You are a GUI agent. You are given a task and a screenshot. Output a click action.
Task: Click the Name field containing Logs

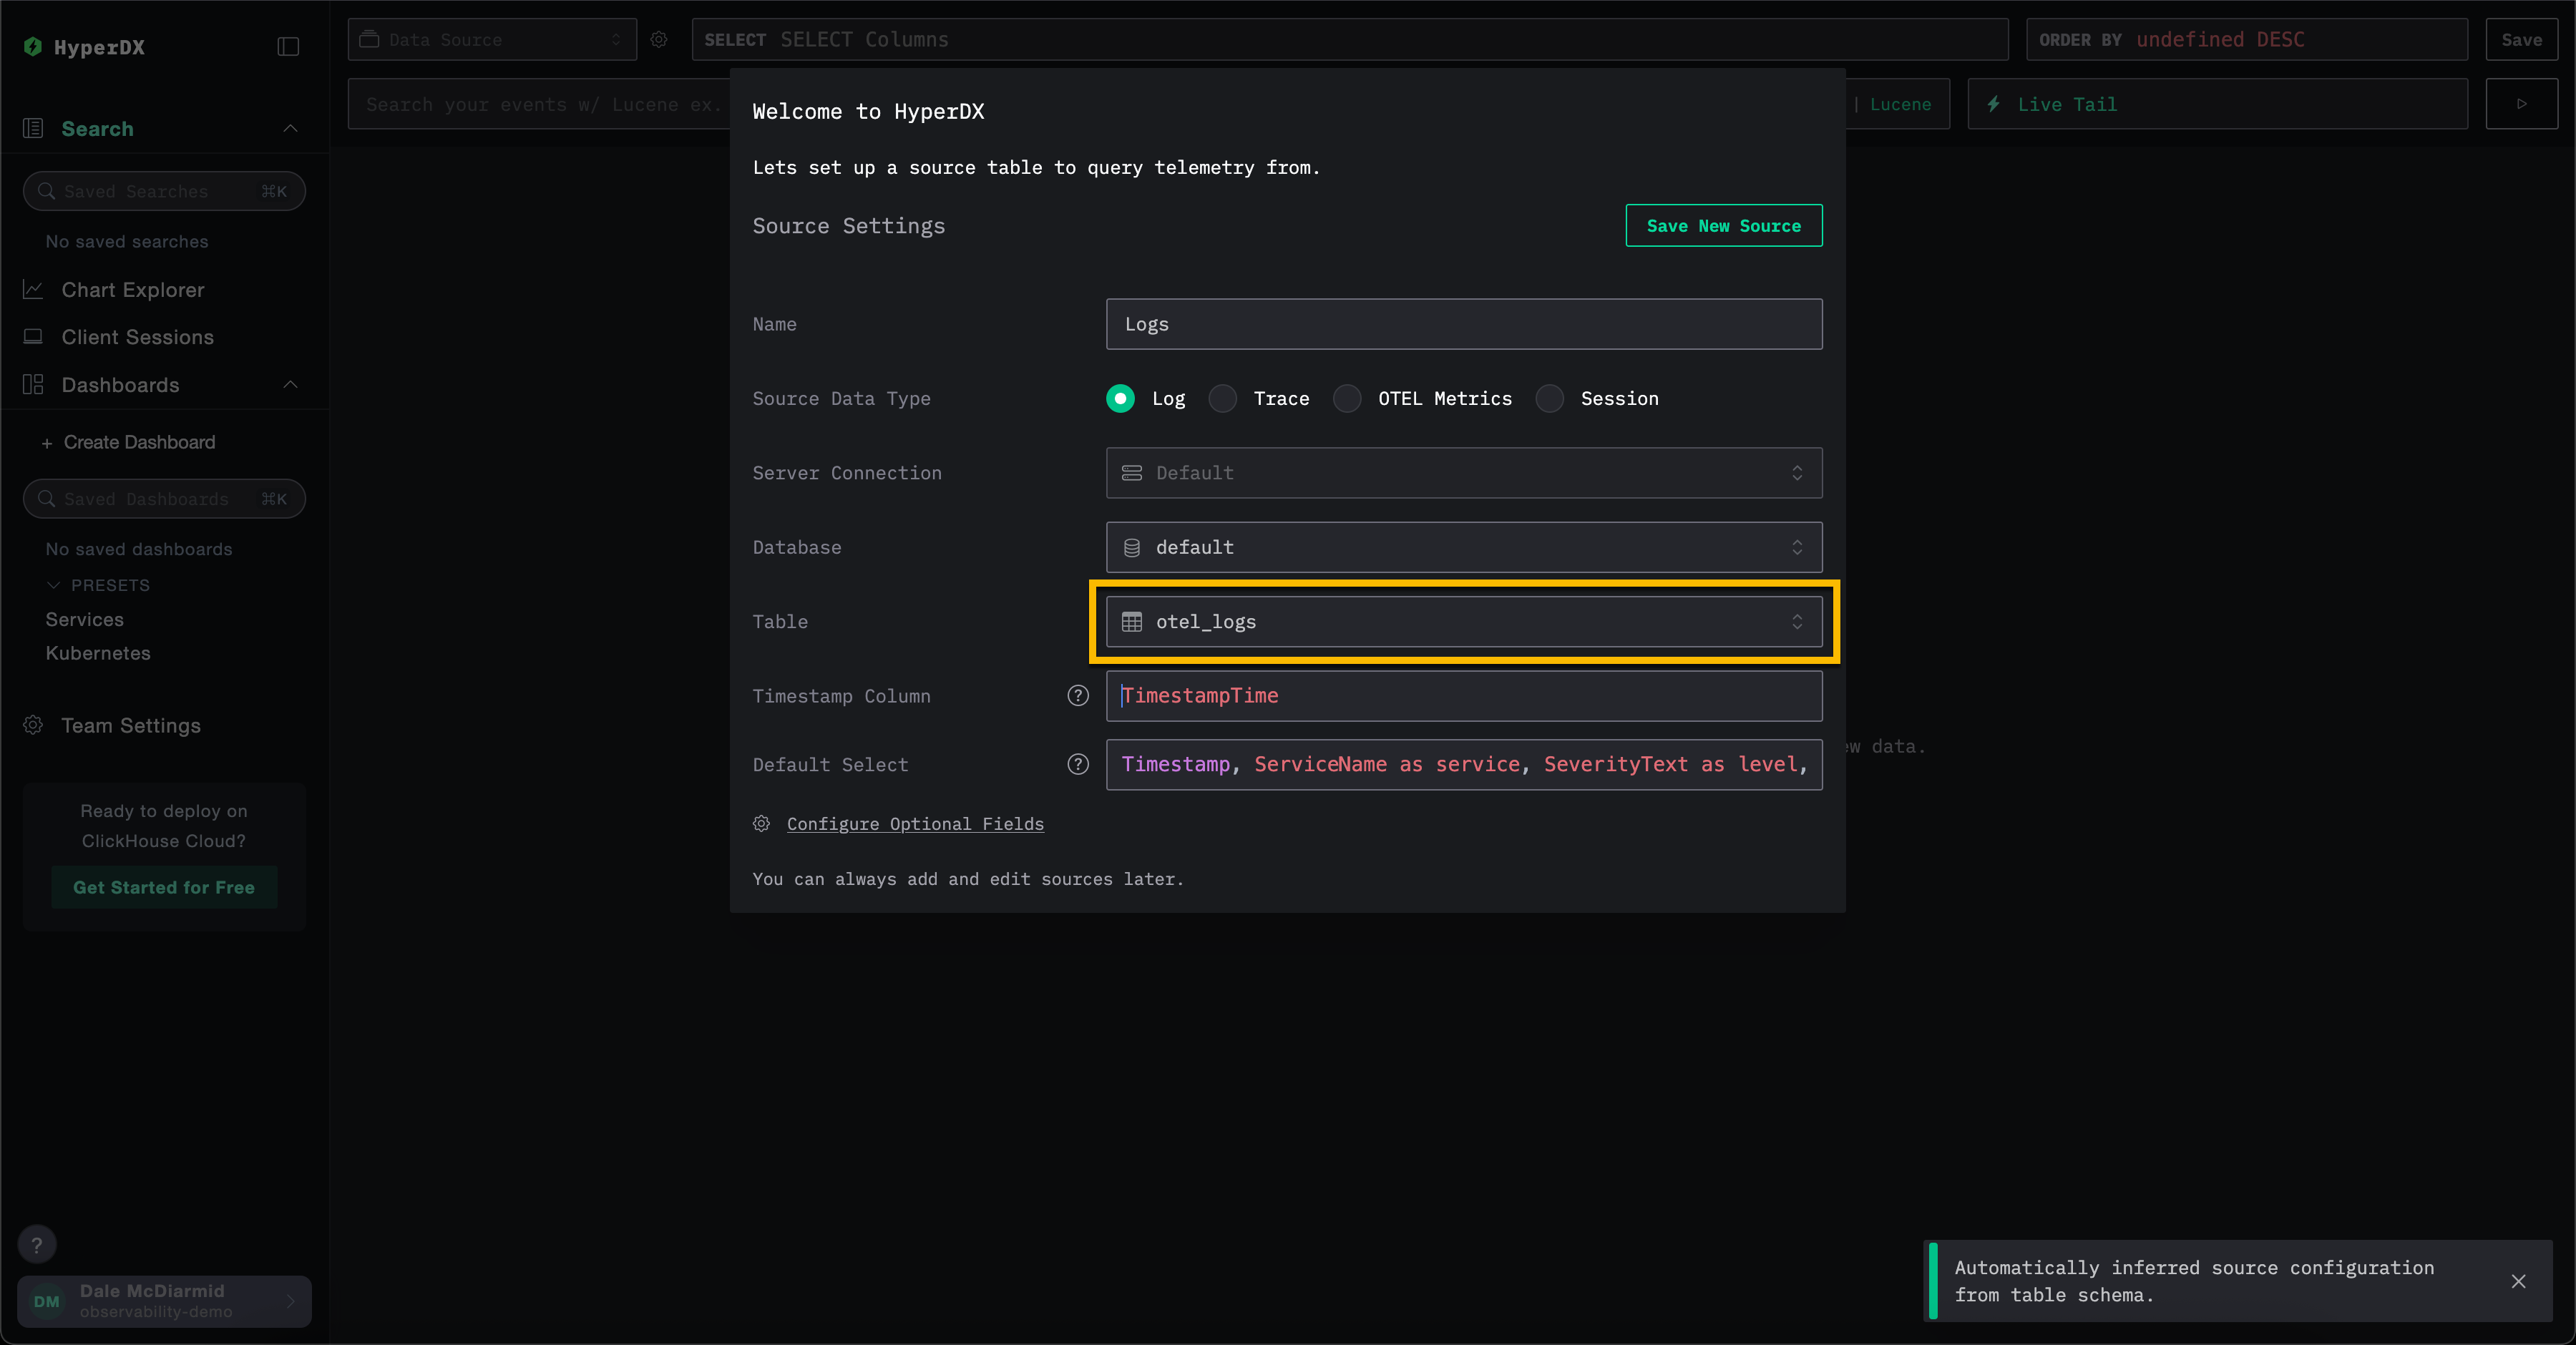coord(1464,324)
